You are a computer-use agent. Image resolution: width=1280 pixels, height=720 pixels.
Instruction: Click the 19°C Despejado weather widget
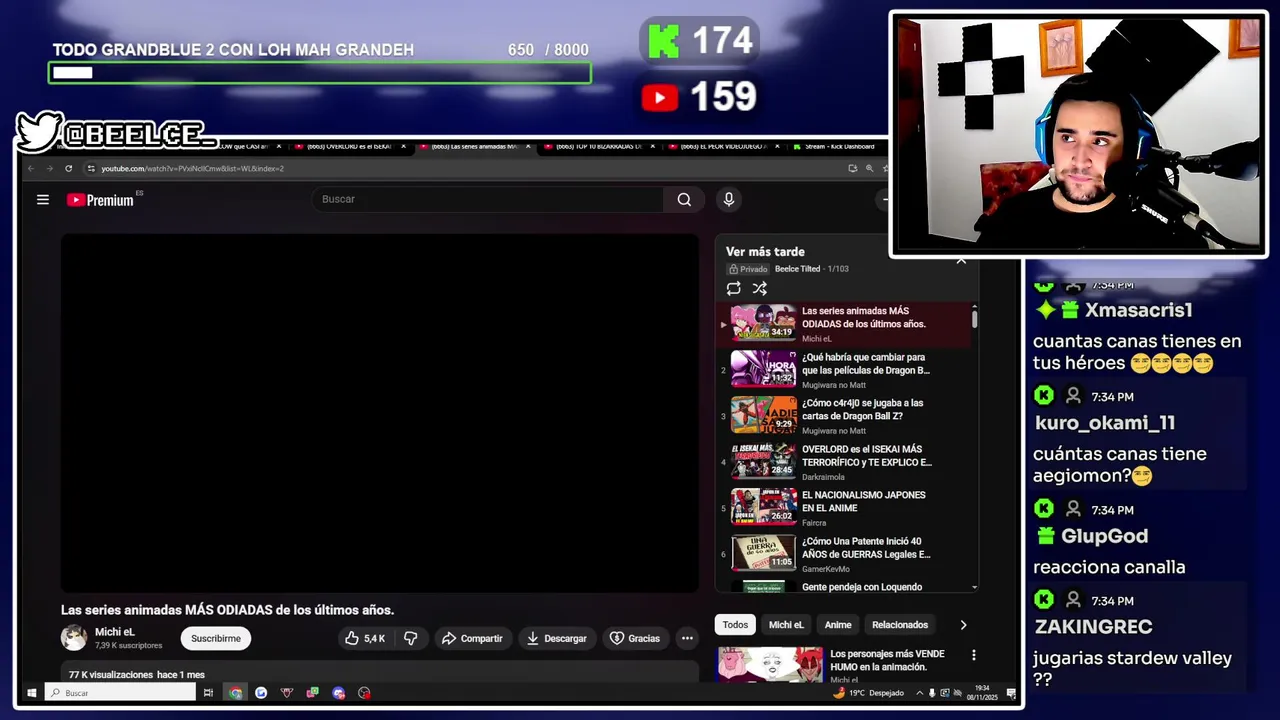[x=869, y=693]
